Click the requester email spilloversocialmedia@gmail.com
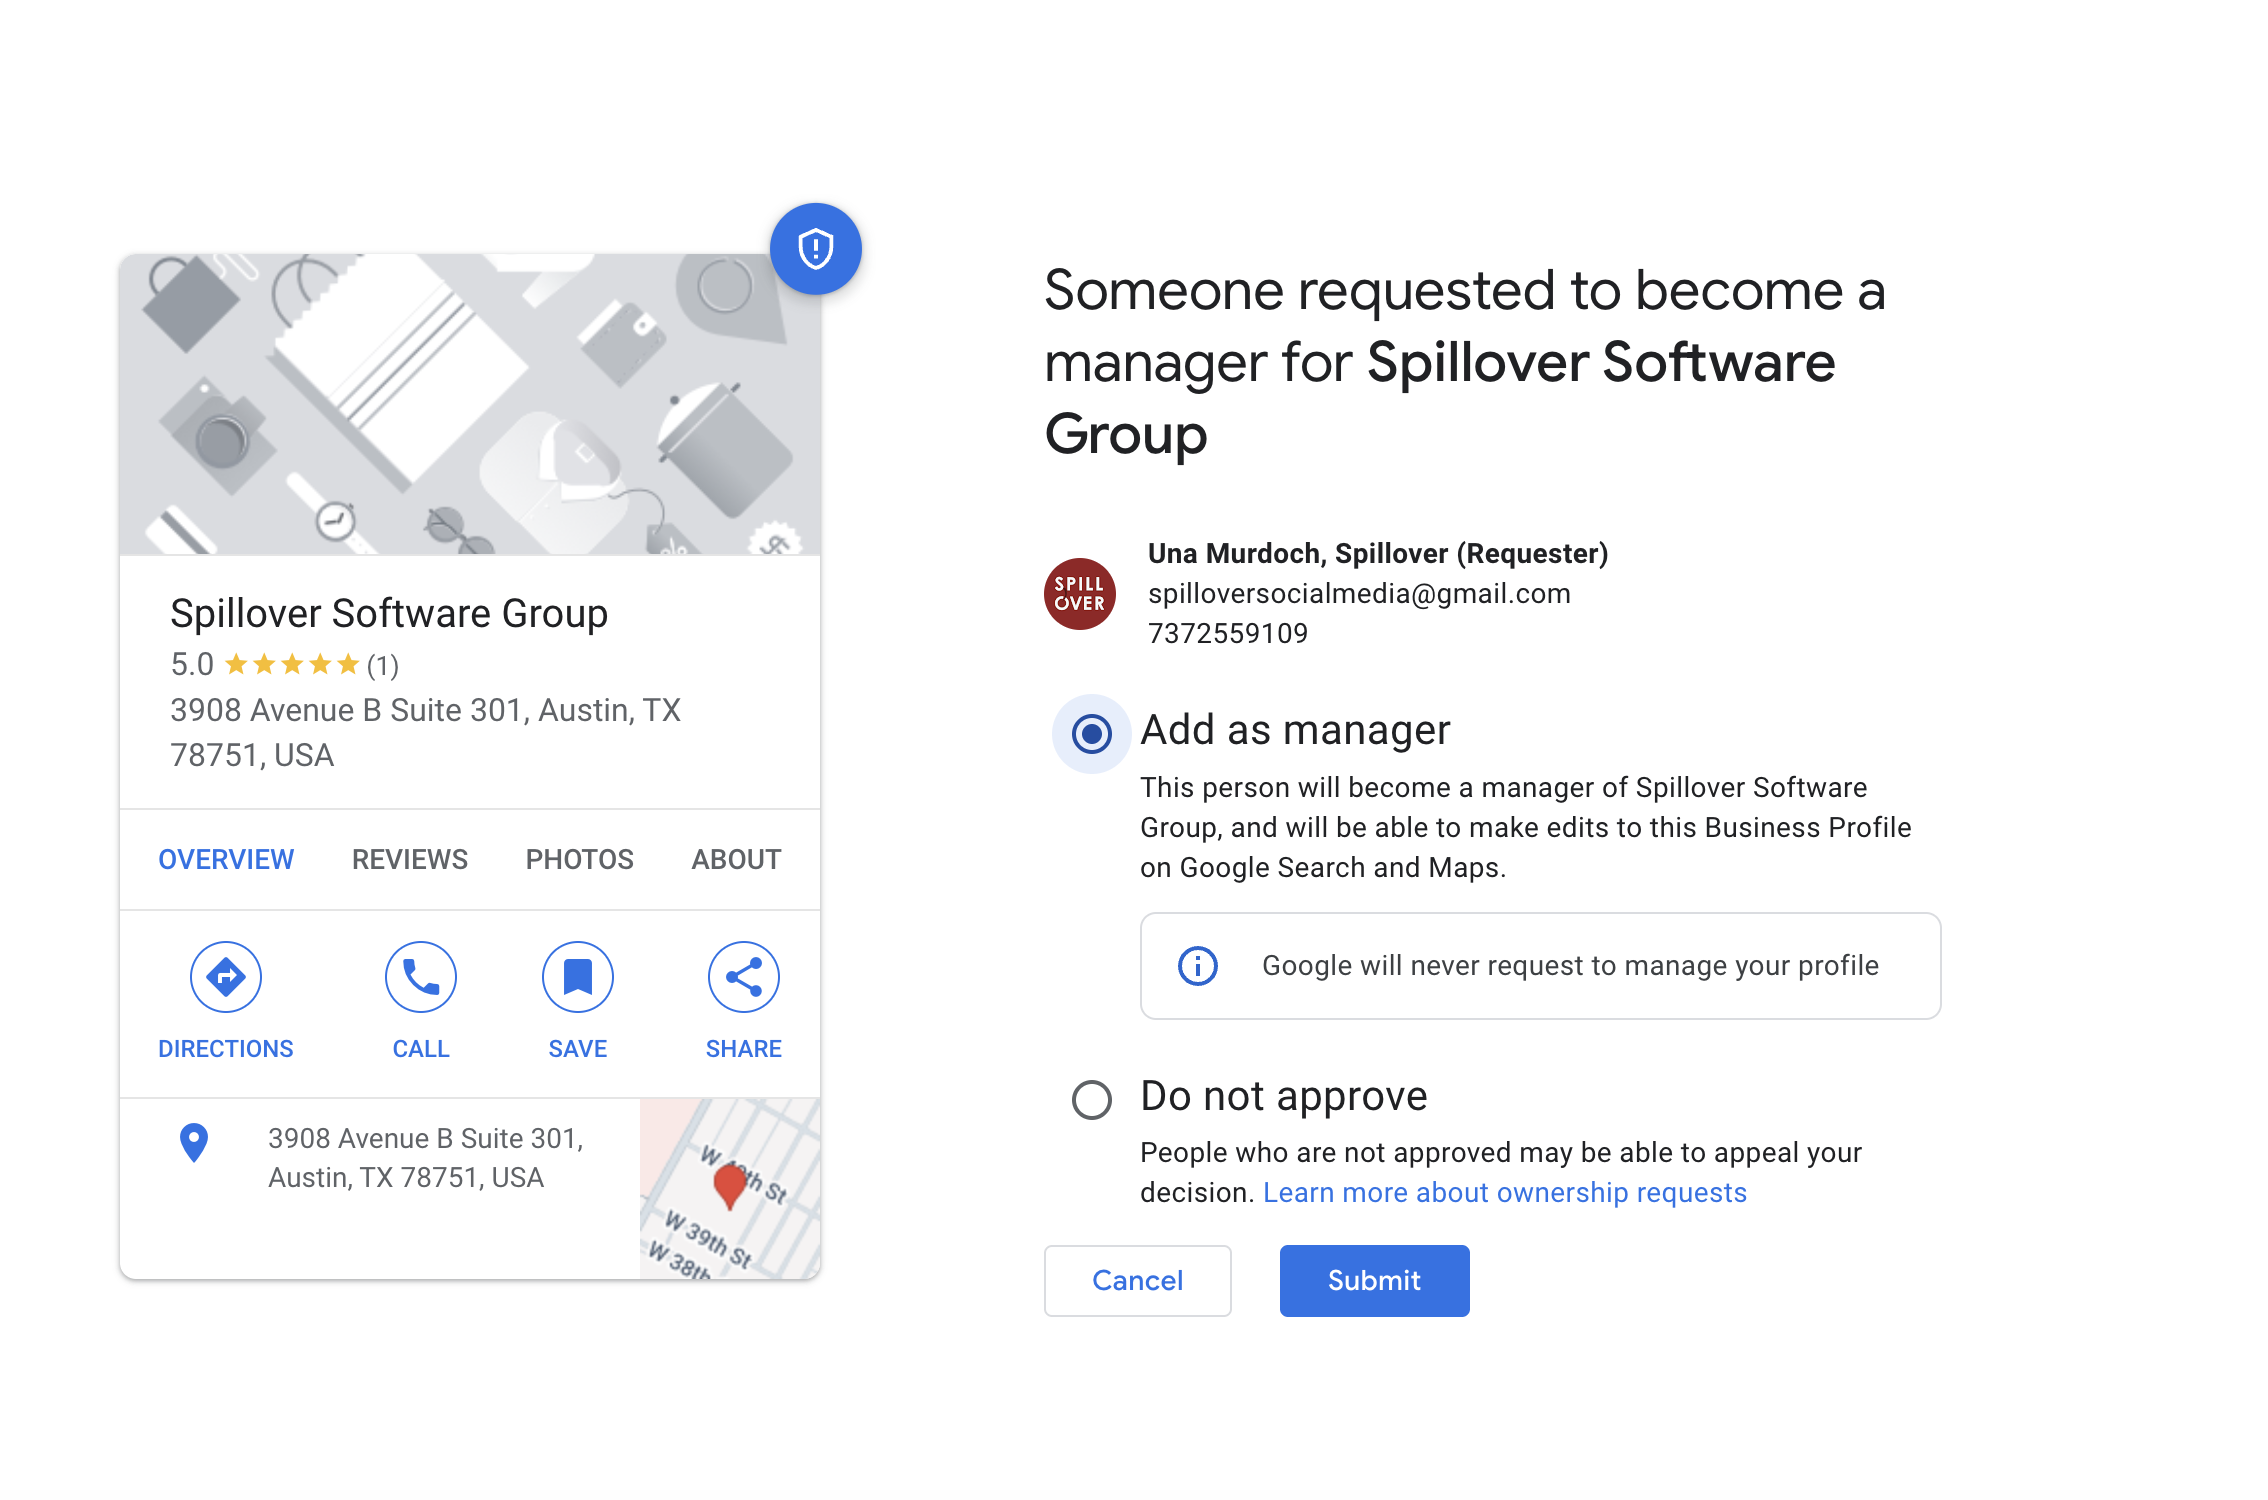2268x1500 pixels. tap(1360, 594)
